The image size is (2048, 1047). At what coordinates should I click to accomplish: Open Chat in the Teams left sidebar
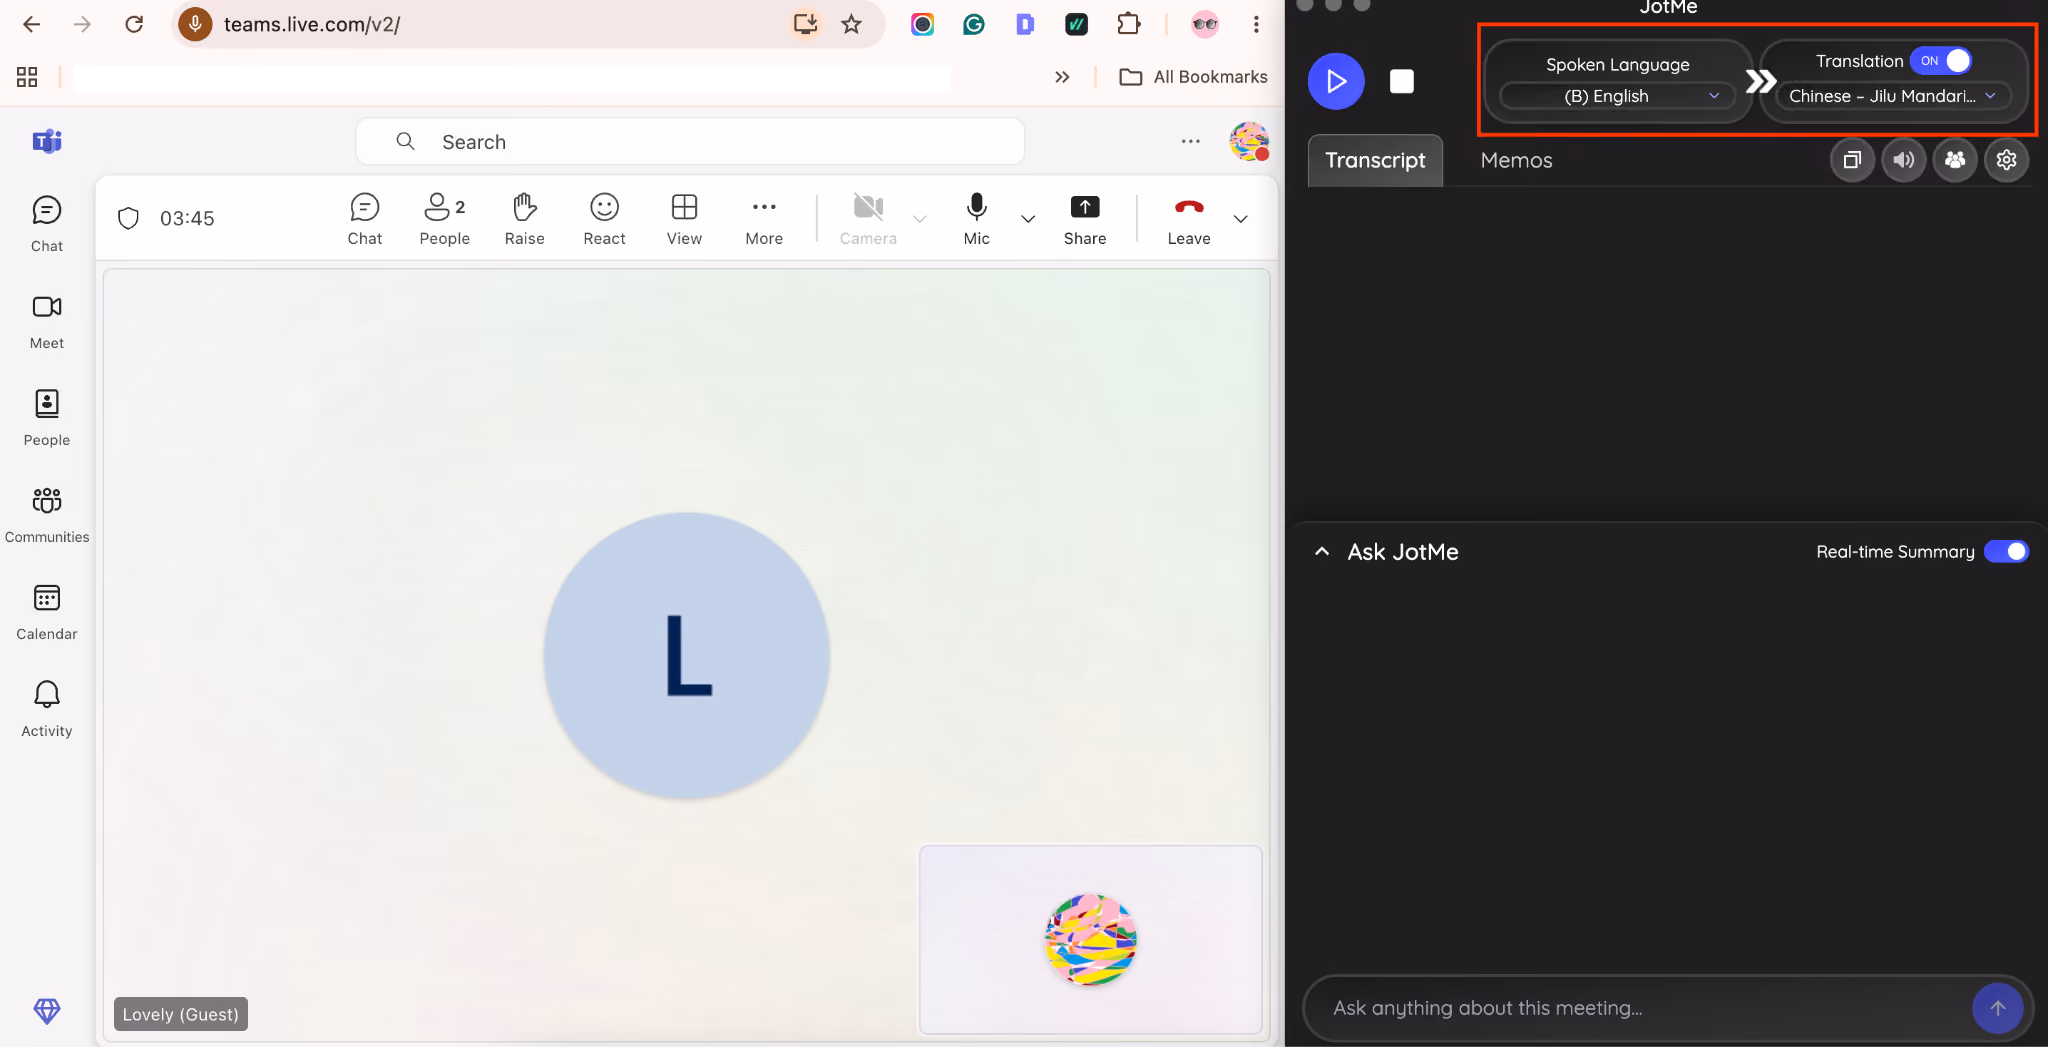[47, 224]
